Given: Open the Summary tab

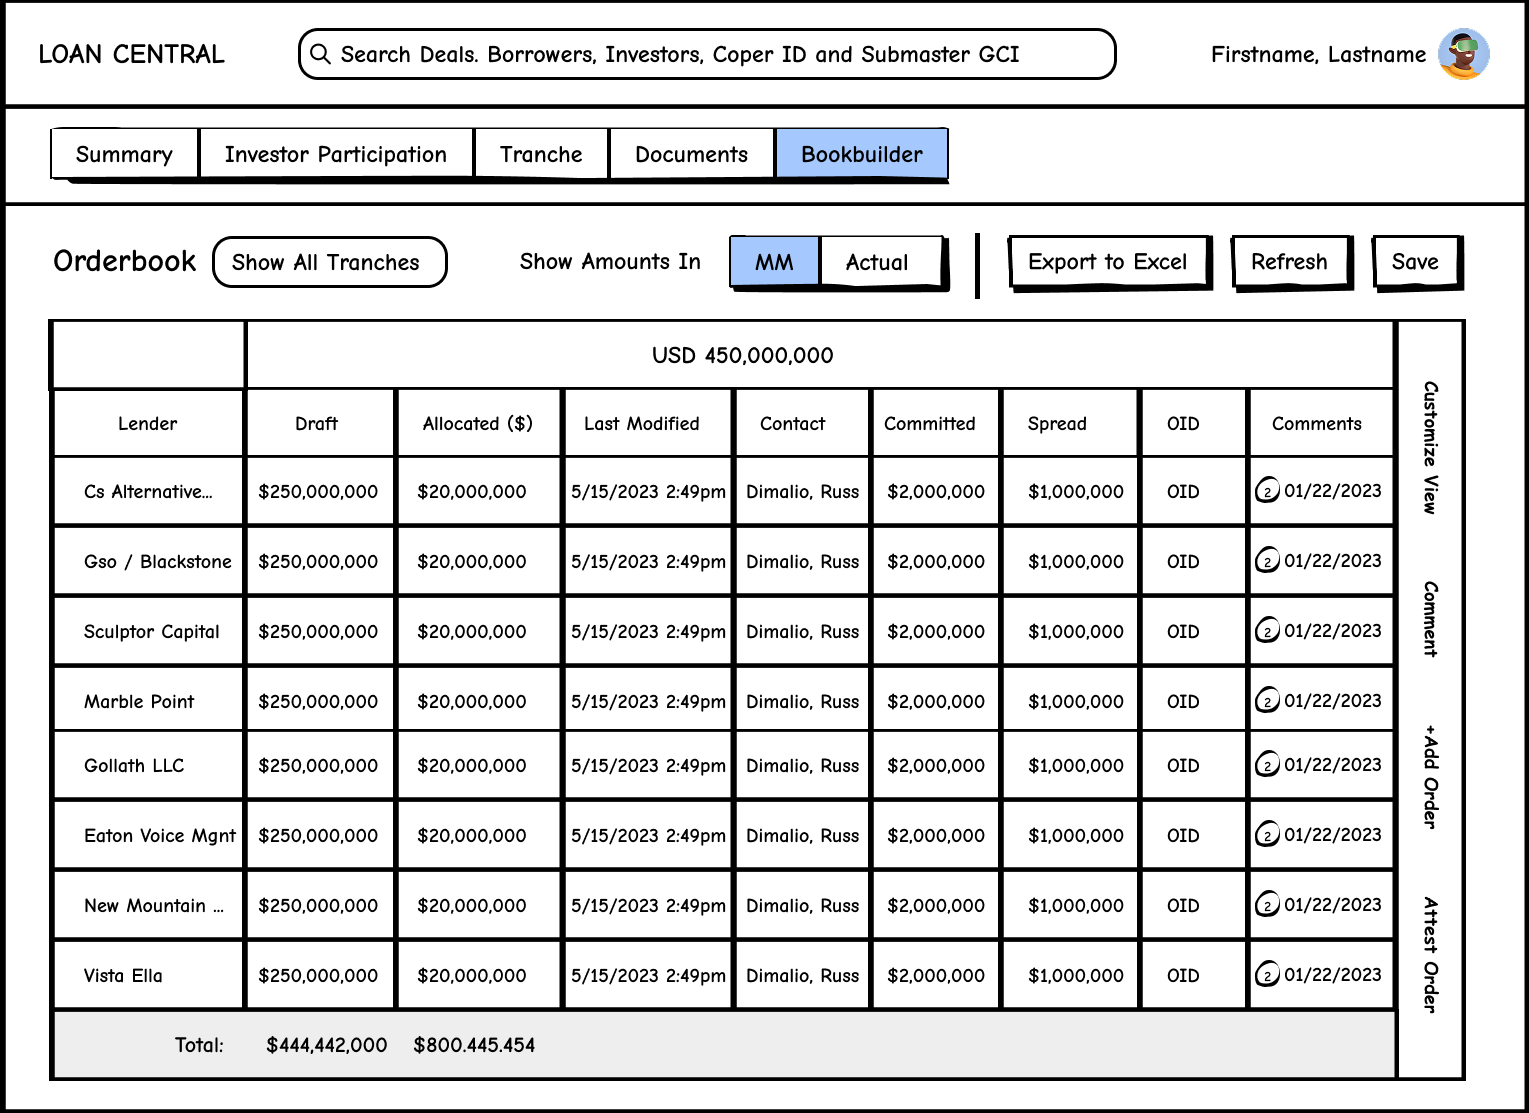Looking at the screenshot, I should (x=124, y=154).
